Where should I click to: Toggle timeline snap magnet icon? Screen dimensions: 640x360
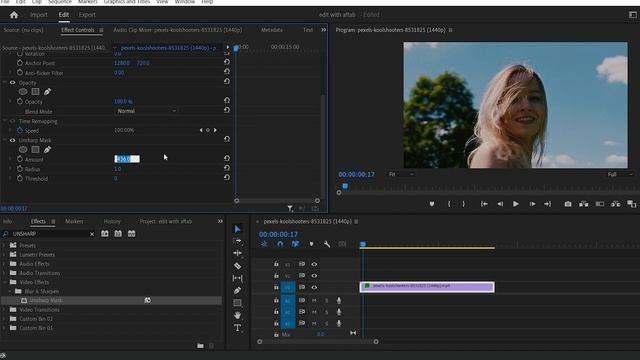pyautogui.click(x=280, y=244)
